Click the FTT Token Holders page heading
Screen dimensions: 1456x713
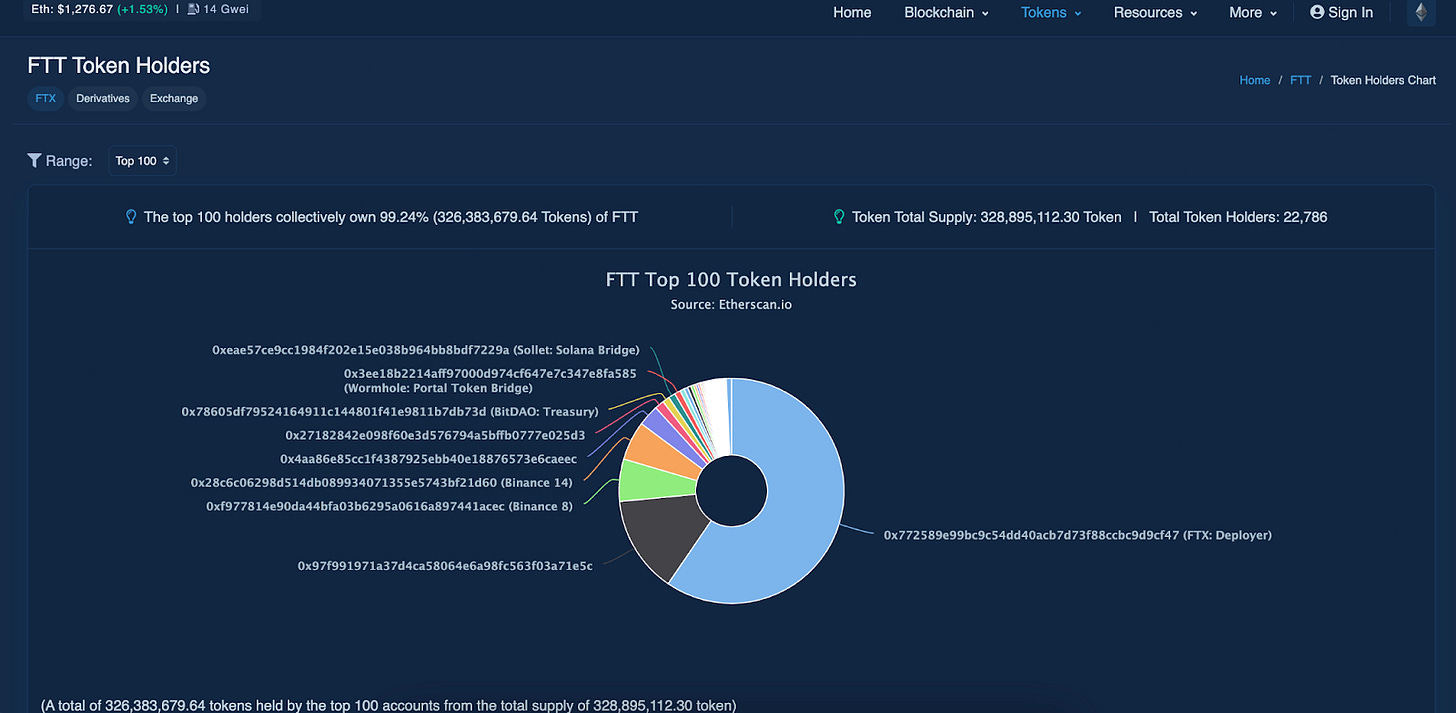(x=119, y=66)
